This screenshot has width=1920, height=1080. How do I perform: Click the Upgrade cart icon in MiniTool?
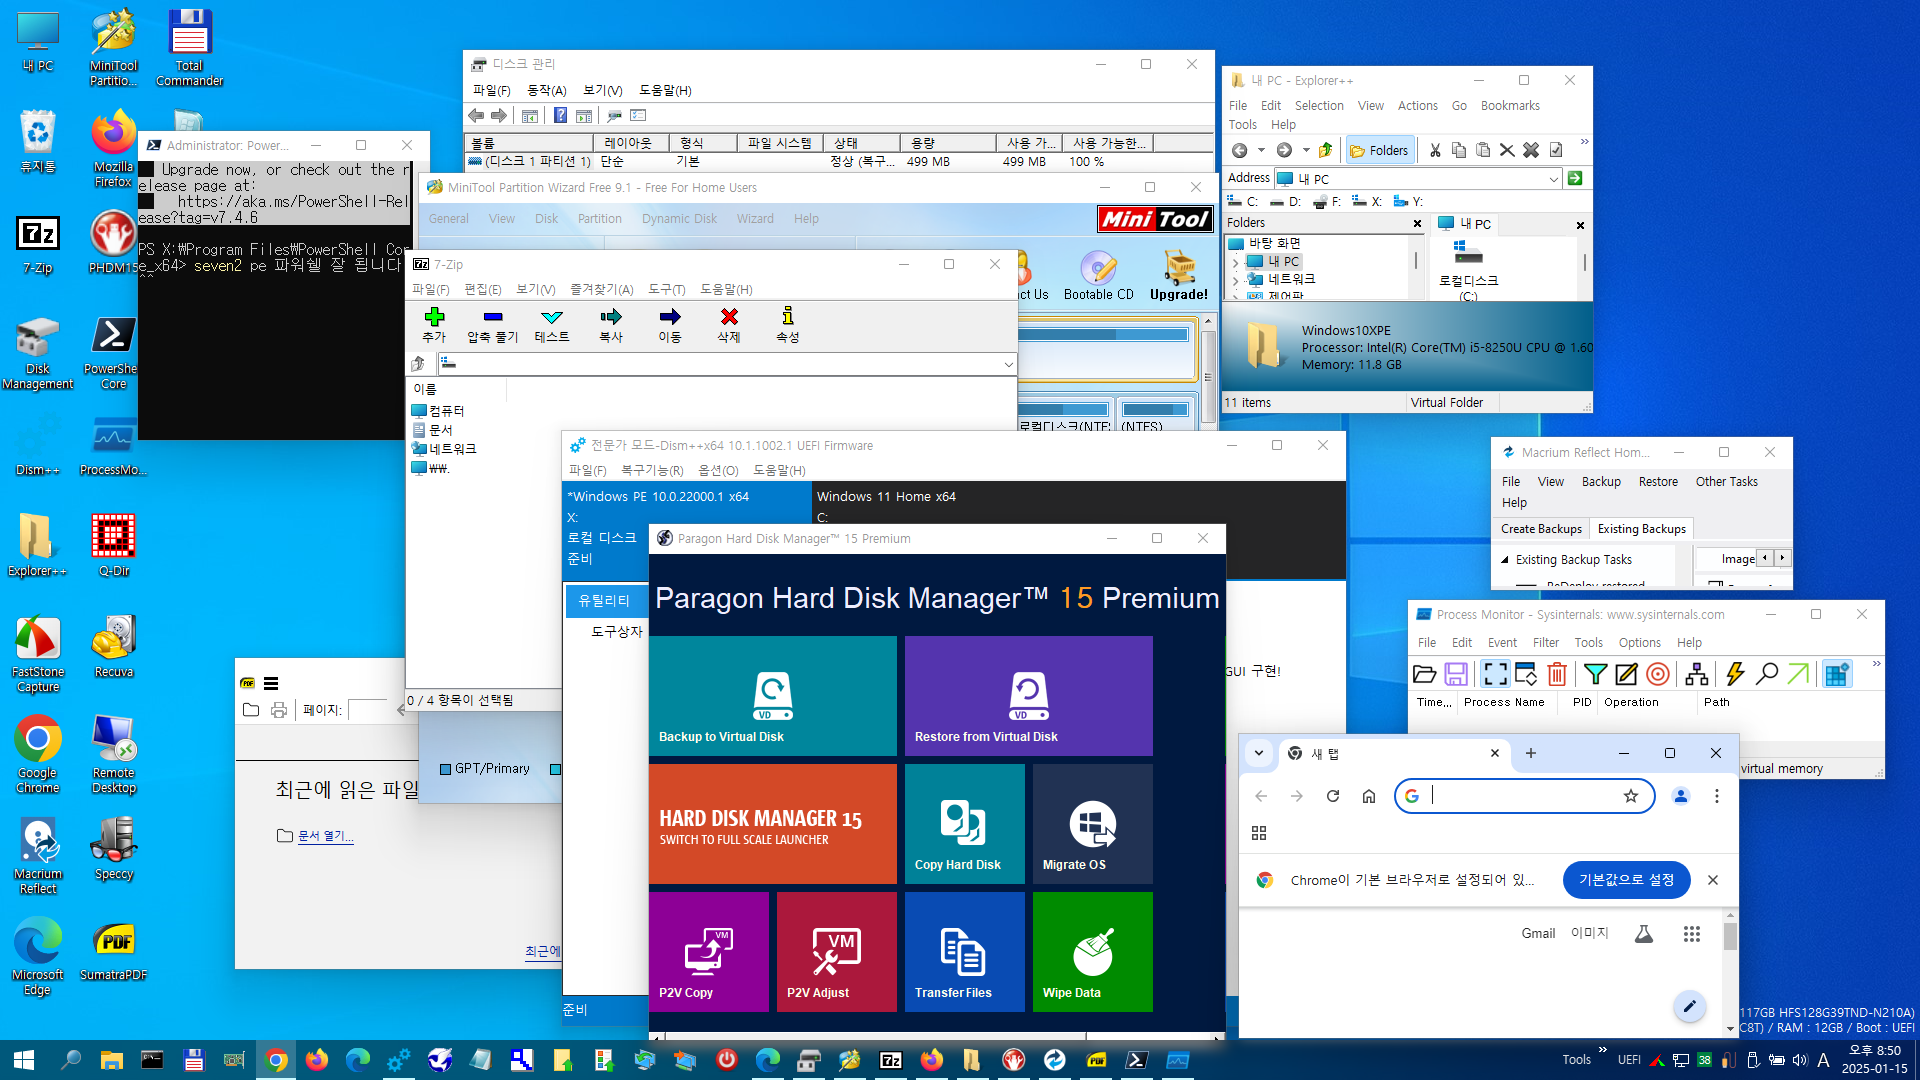[x=1179, y=275]
